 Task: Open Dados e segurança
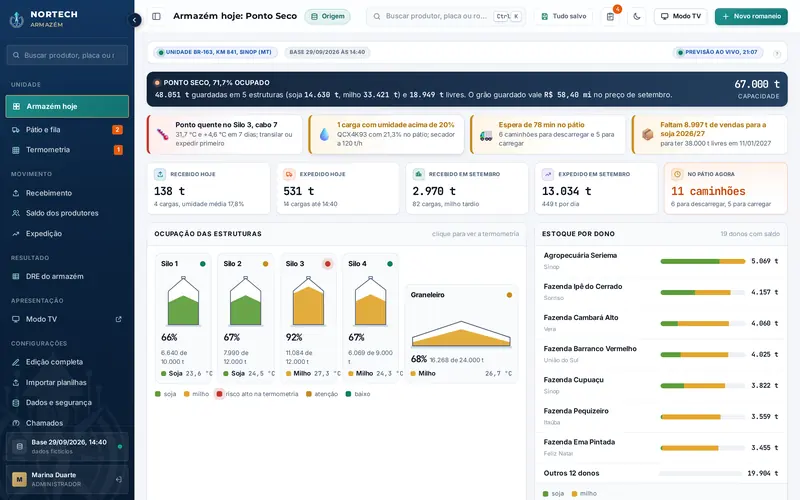(67, 403)
